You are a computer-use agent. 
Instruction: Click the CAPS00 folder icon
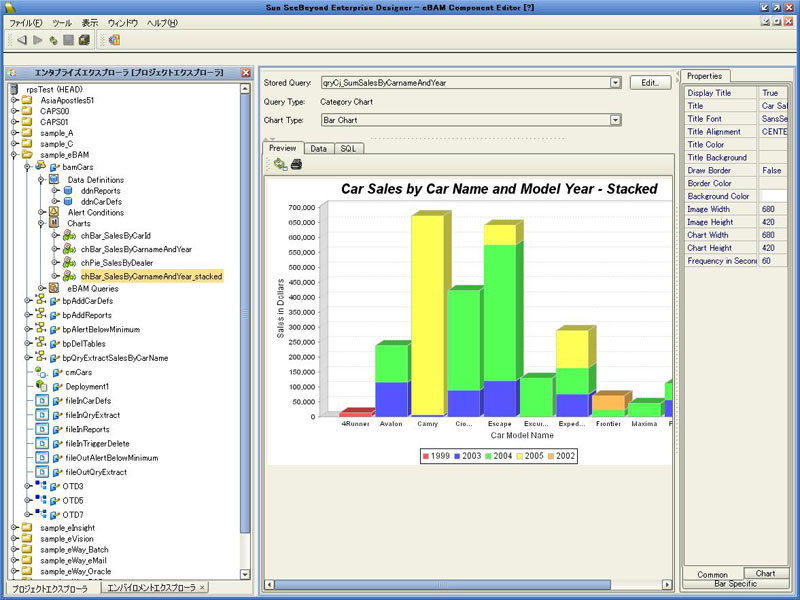(27, 111)
